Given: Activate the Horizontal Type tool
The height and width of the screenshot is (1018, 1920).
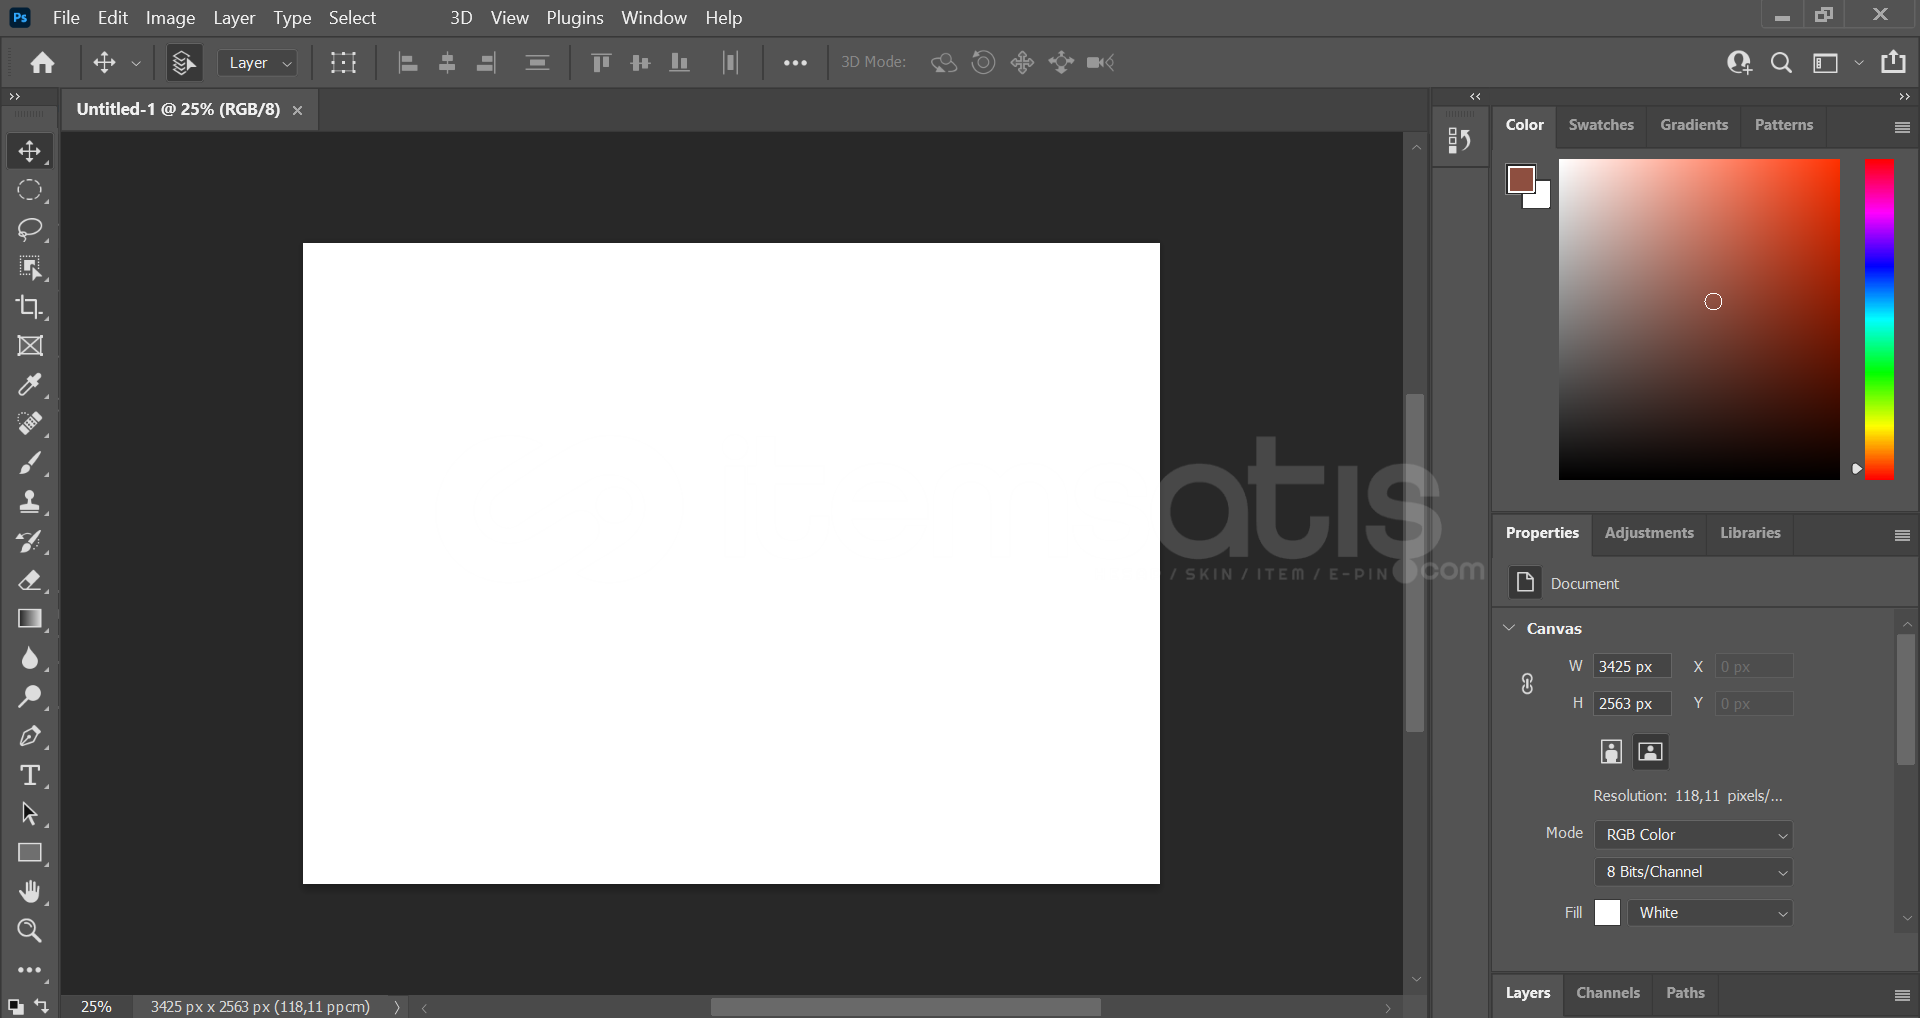Looking at the screenshot, I should click(x=29, y=775).
